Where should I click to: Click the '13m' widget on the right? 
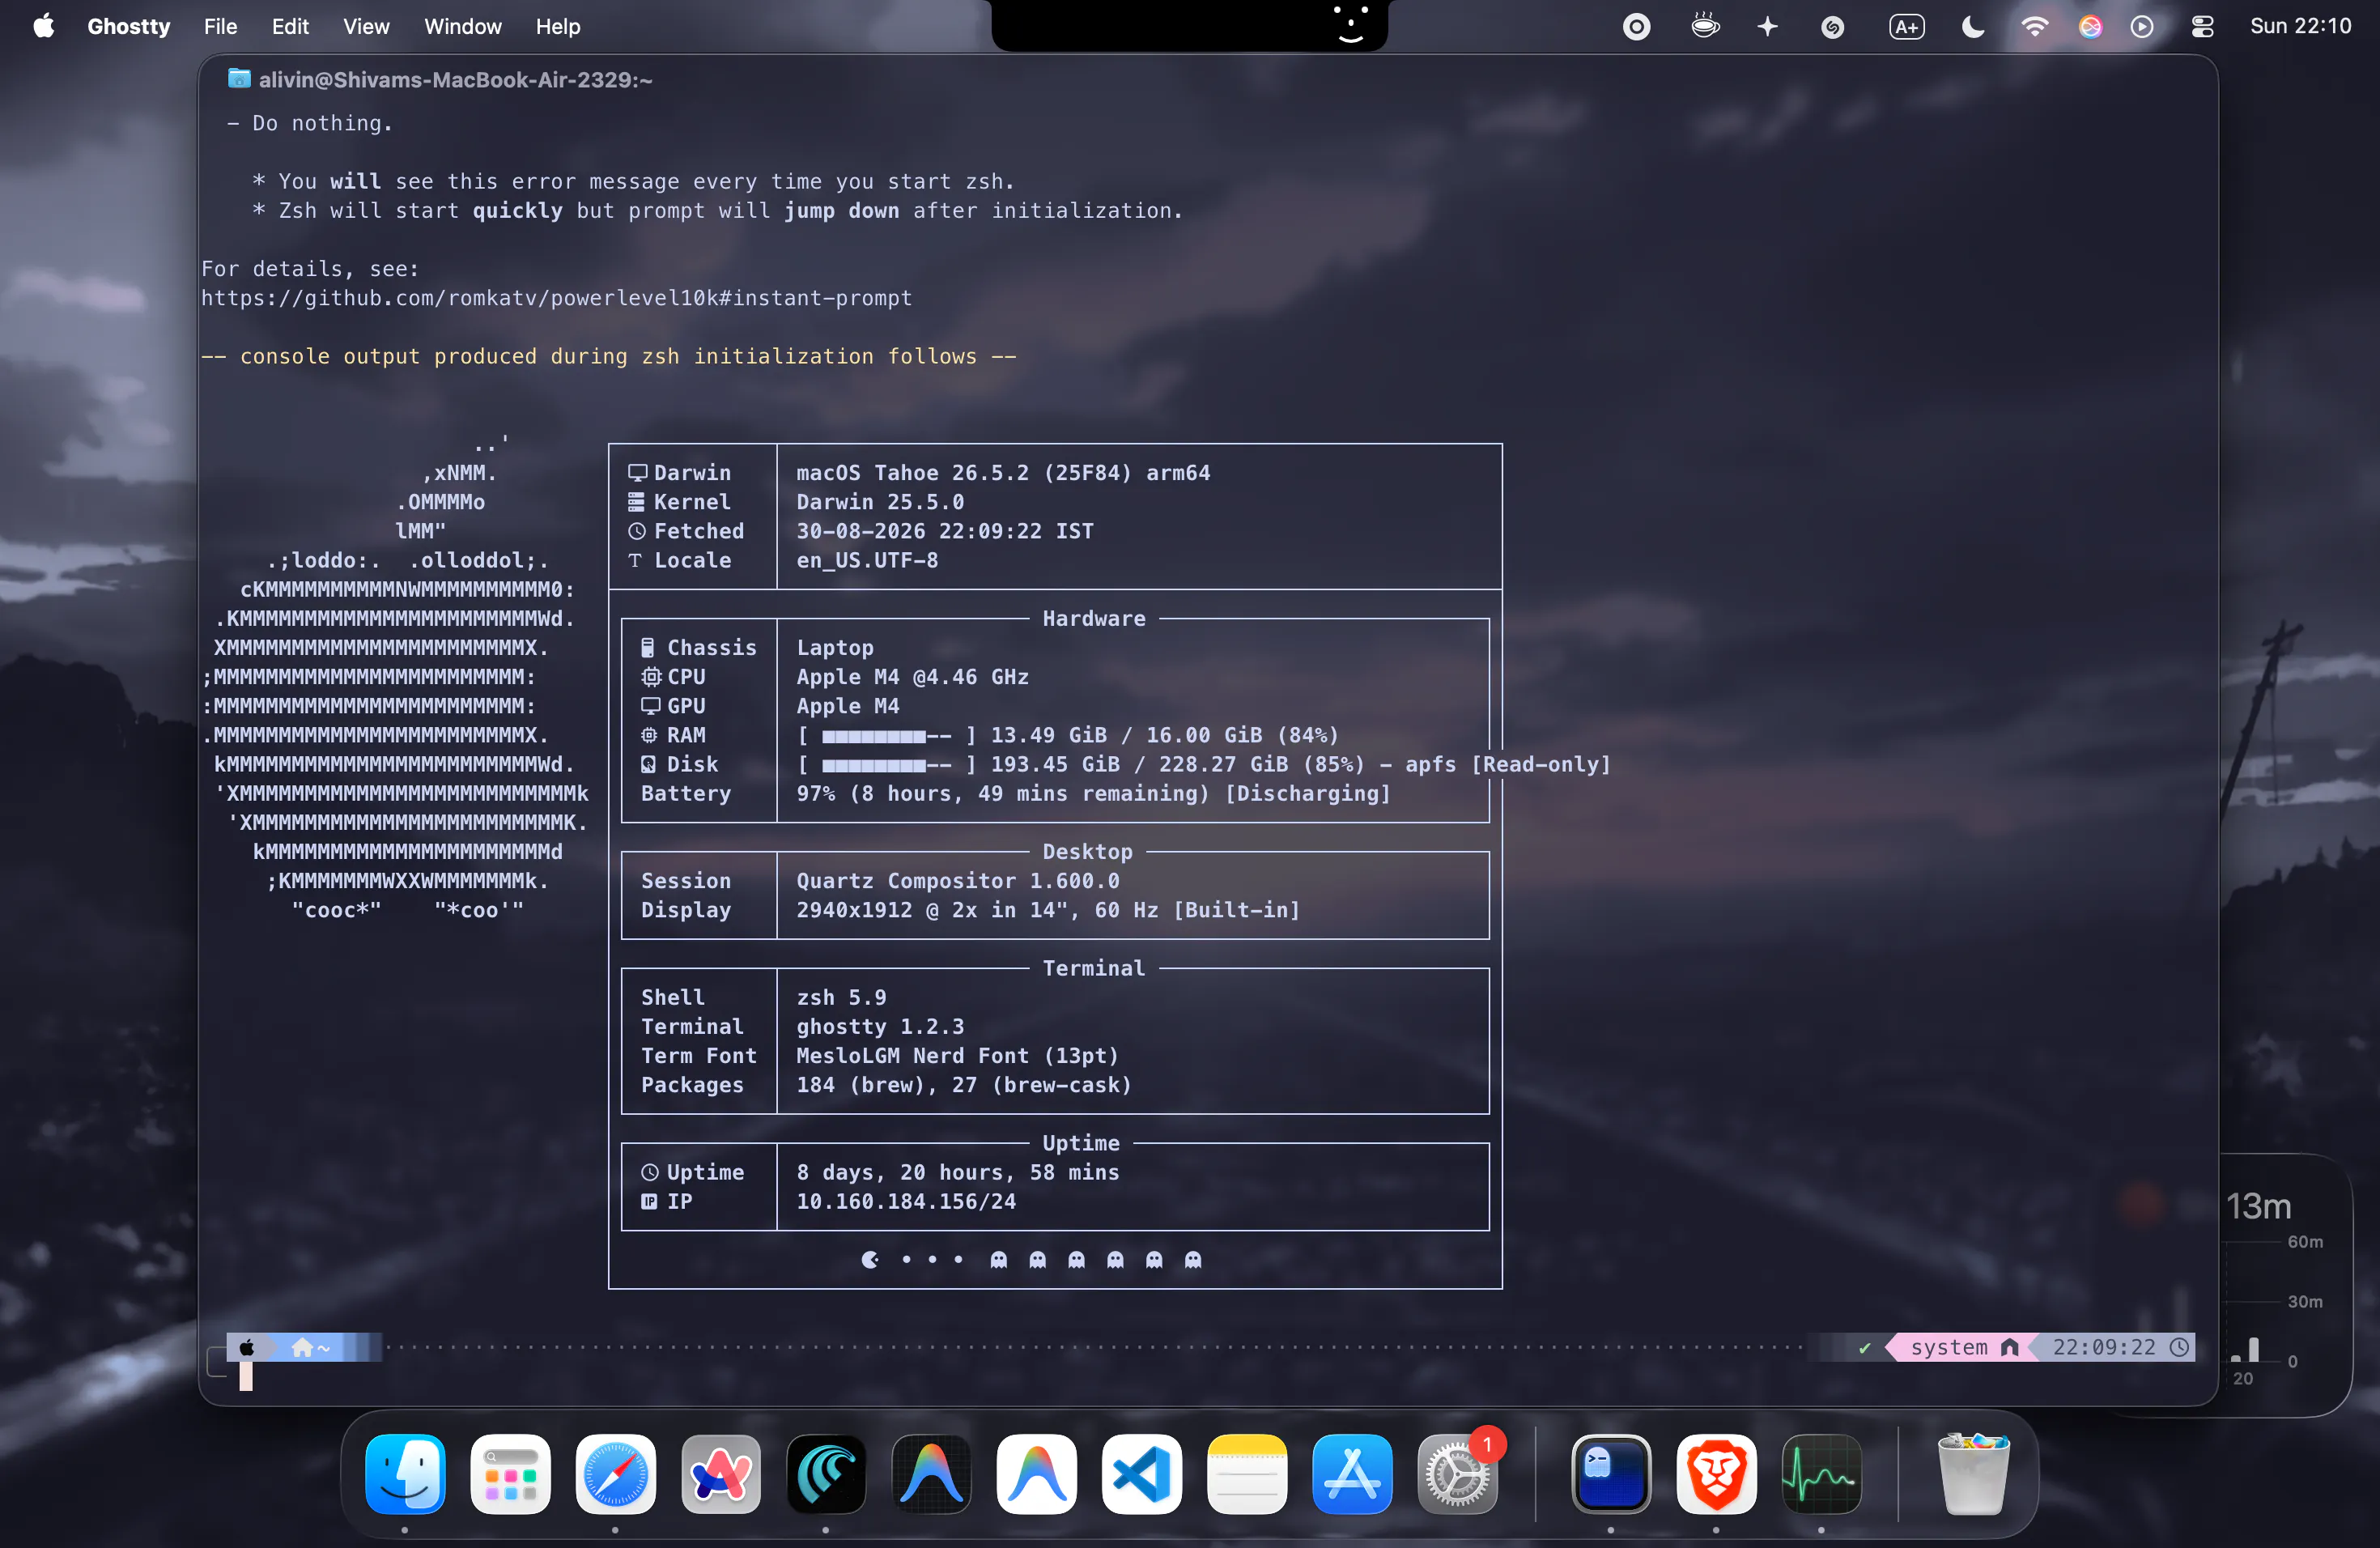2258,1206
